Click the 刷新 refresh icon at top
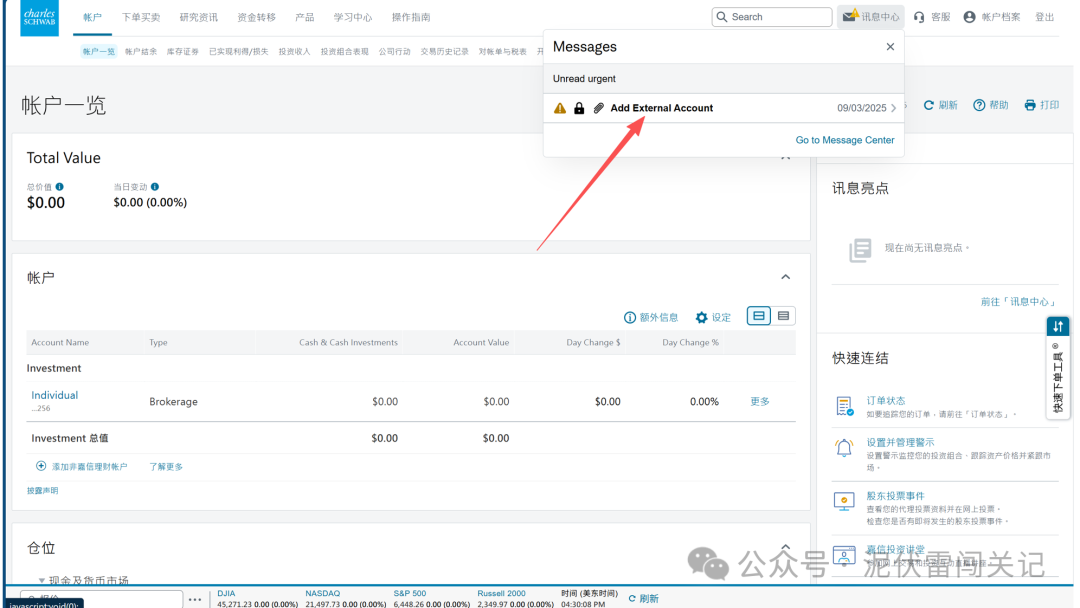 point(928,105)
